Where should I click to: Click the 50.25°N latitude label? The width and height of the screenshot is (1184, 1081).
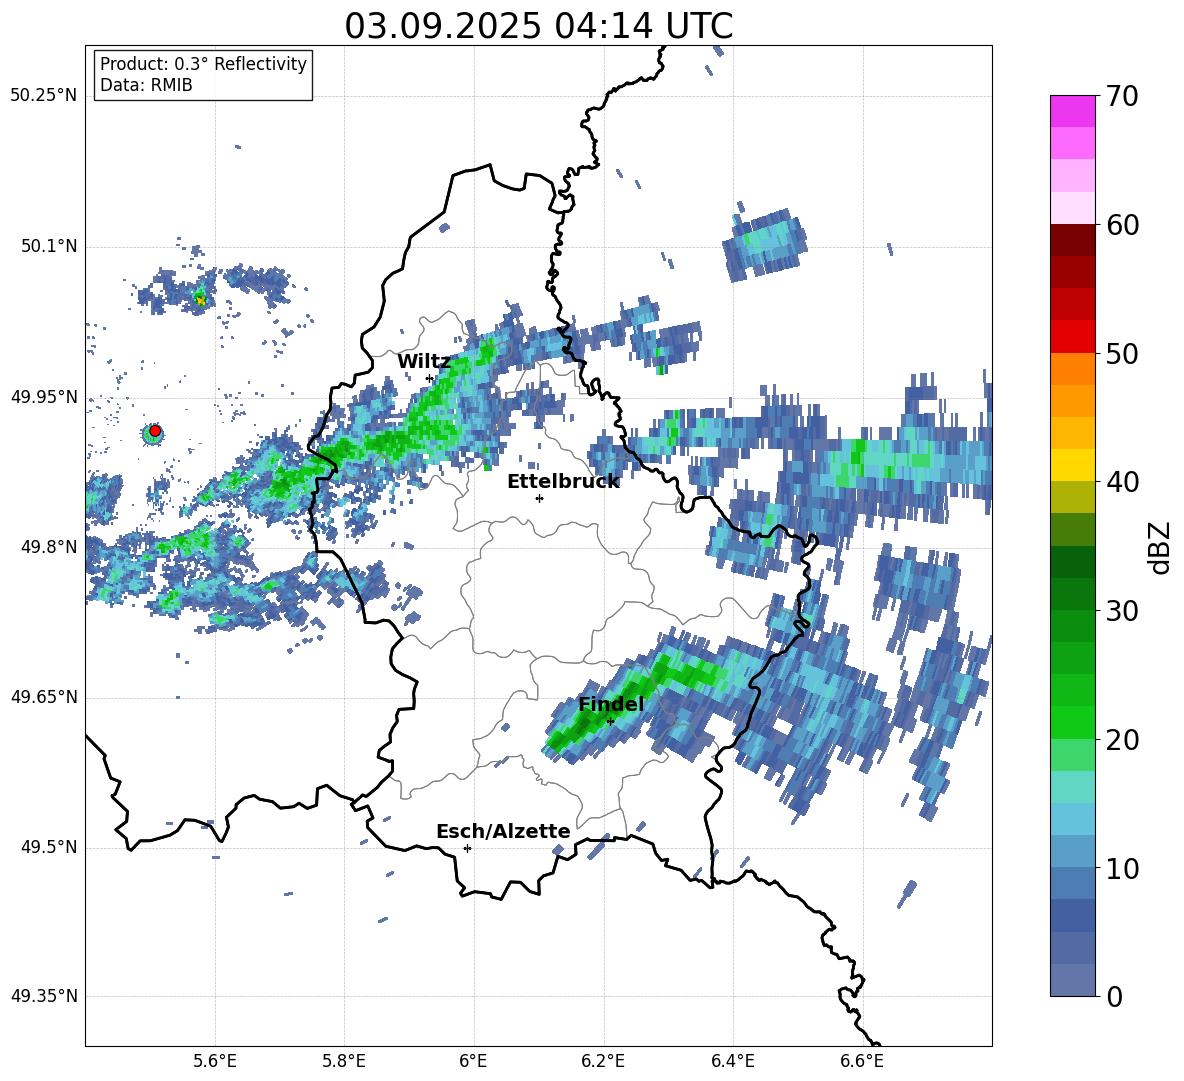point(44,96)
